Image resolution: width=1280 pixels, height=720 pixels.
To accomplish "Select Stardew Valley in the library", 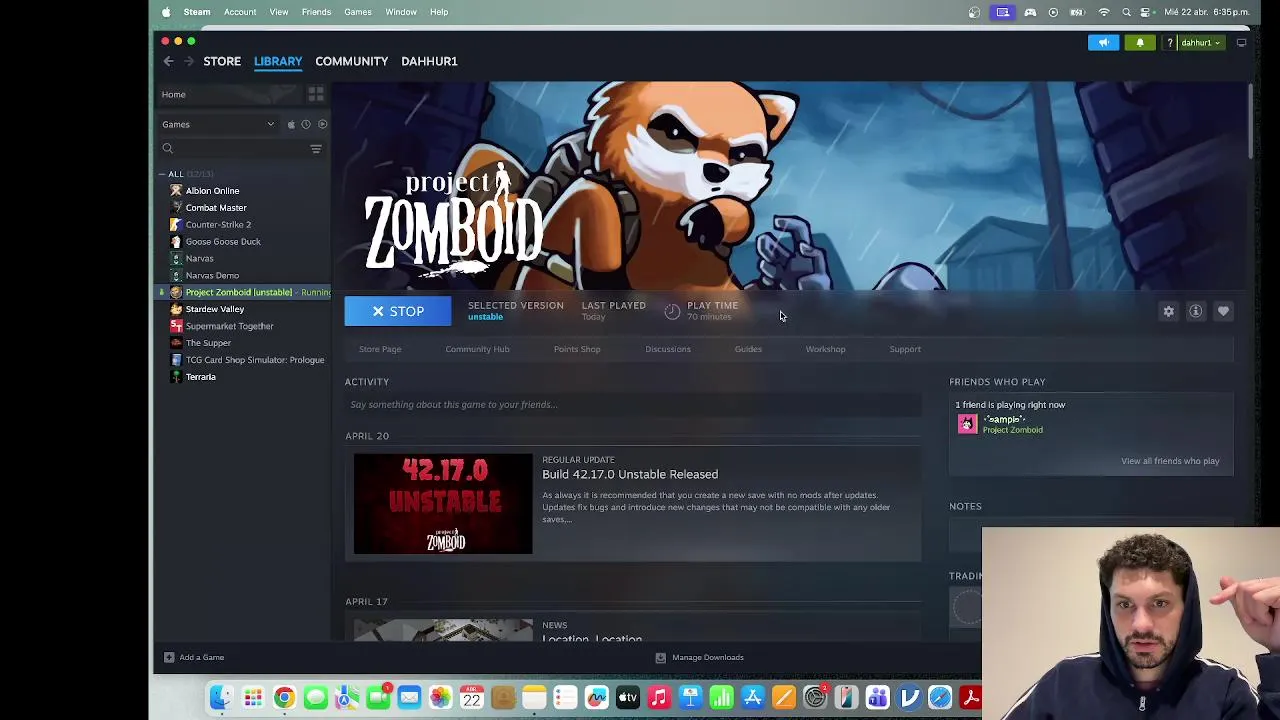I will [x=215, y=309].
